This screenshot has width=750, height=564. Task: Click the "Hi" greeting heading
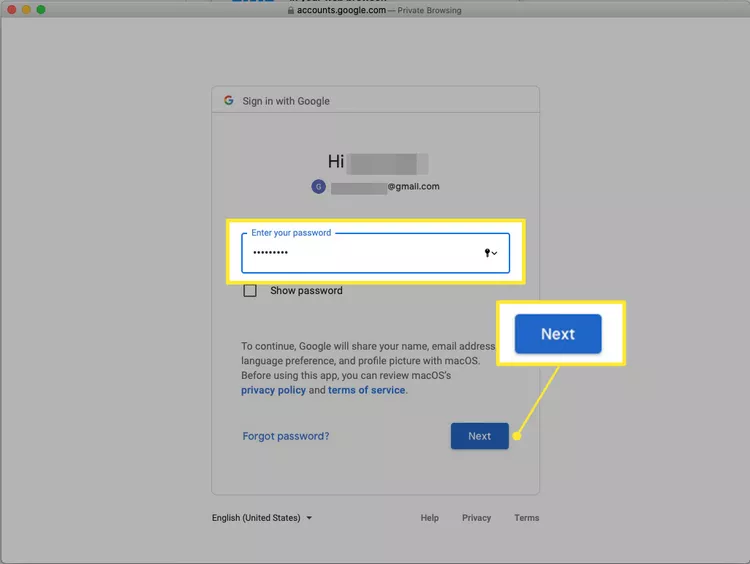point(336,162)
